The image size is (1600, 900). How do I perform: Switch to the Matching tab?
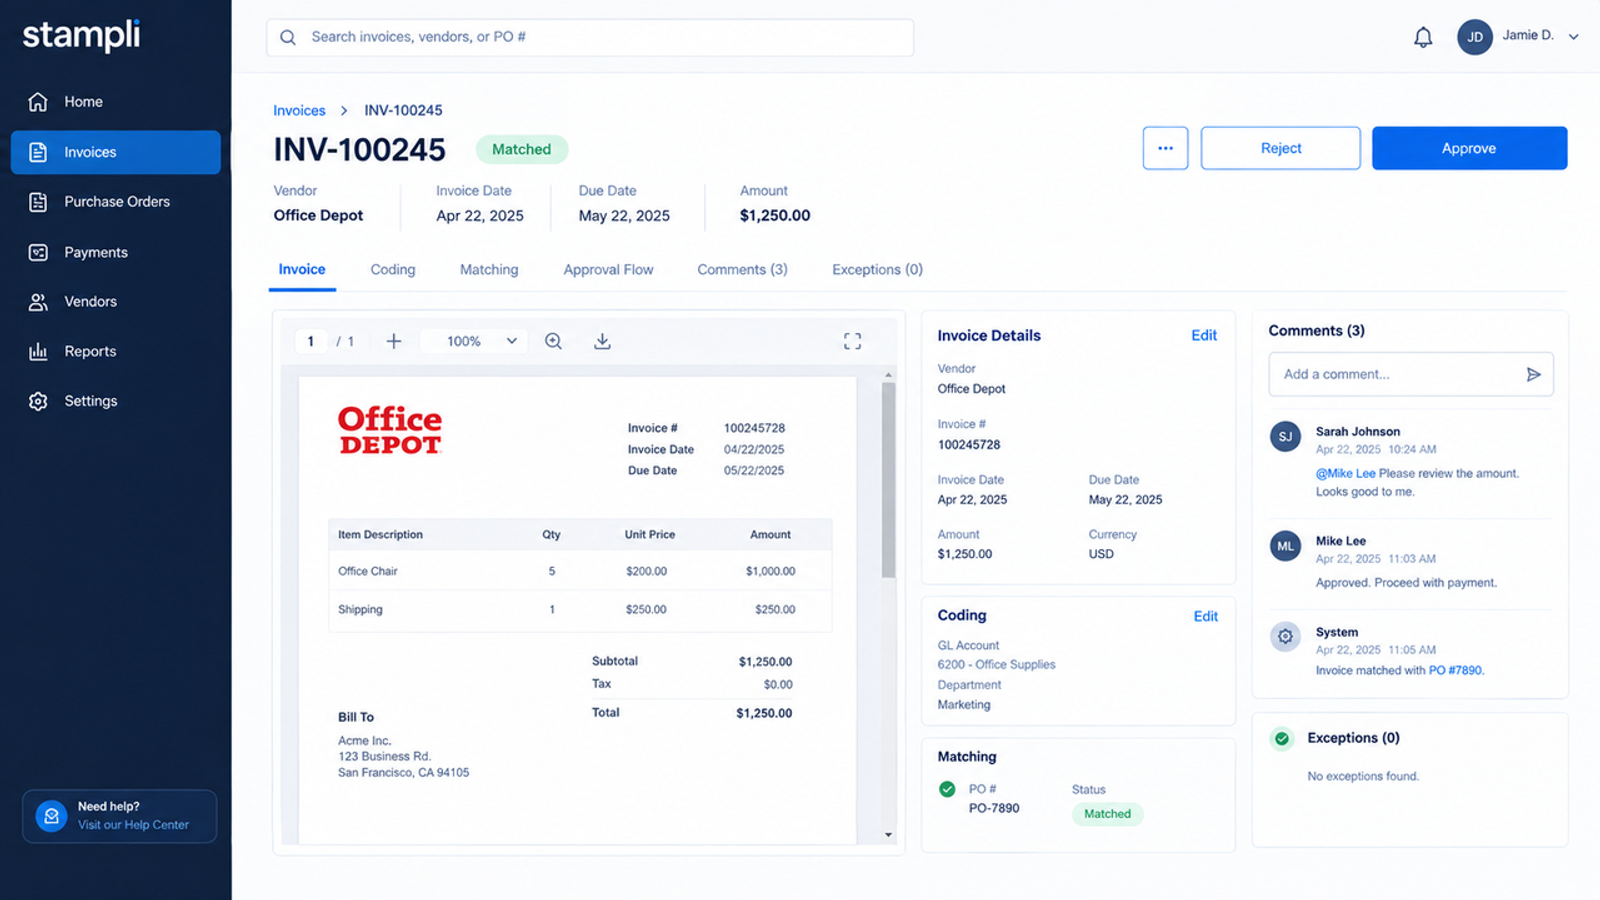tap(489, 270)
